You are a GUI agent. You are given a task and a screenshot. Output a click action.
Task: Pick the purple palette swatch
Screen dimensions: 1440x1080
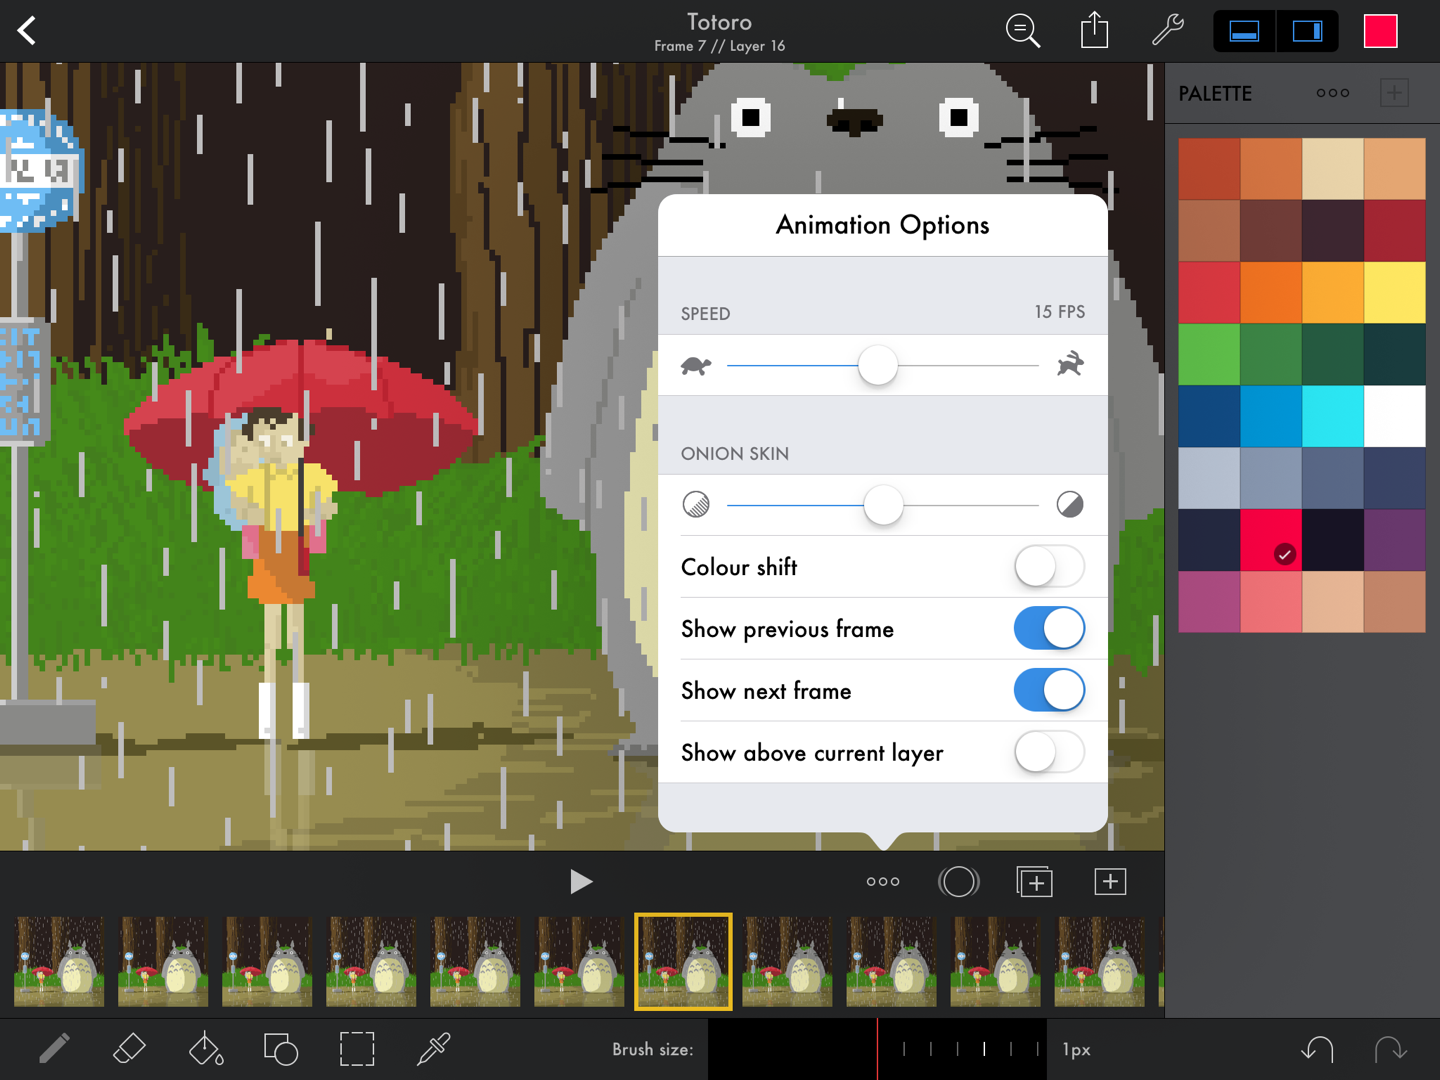[x=1395, y=540]
